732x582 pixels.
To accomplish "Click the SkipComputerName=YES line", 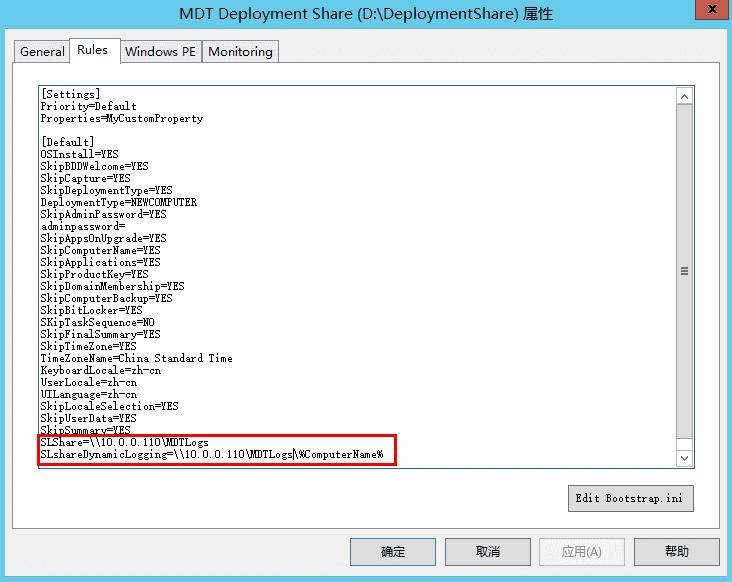I will click(100, 250).
